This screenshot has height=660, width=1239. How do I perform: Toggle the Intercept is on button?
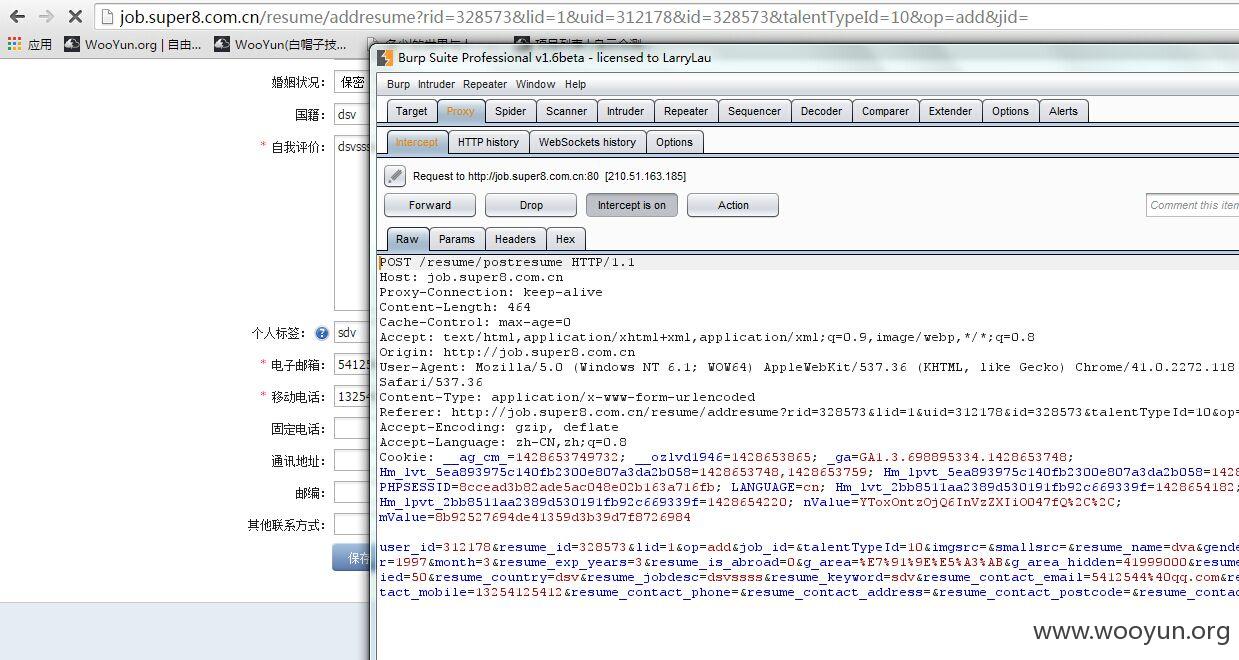tap(631, 205)
